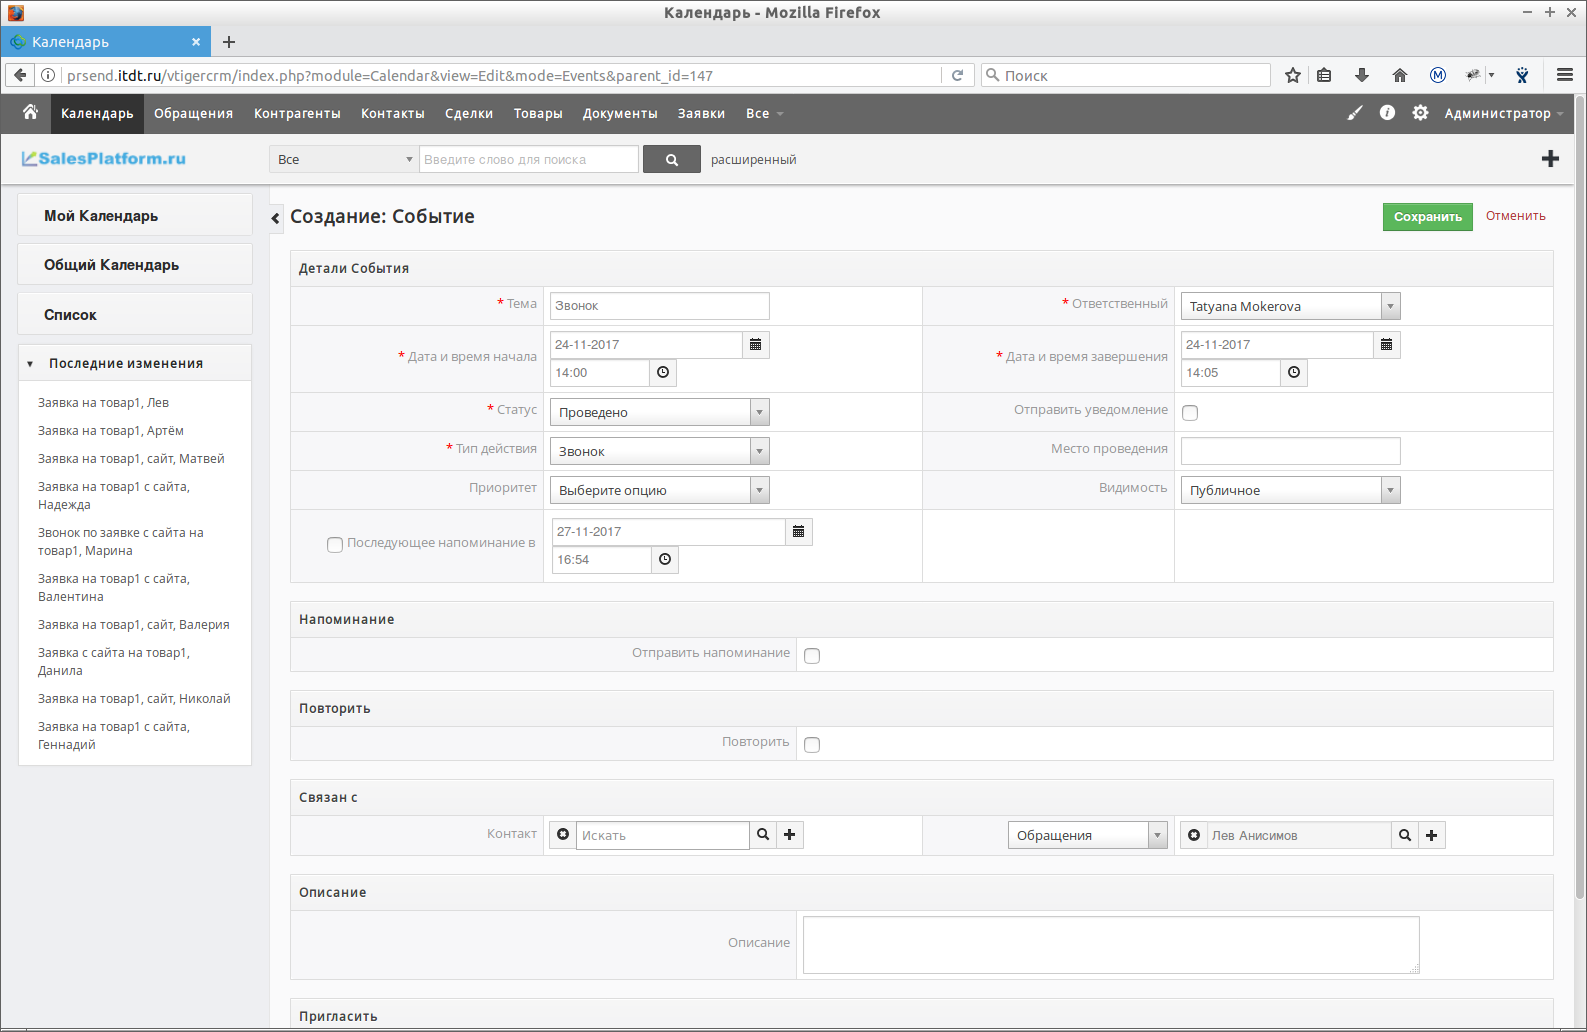The height and width of the screenshot is (1032, 1587).
Task: Expand the Все modules menu
Action: click(764, 113)
